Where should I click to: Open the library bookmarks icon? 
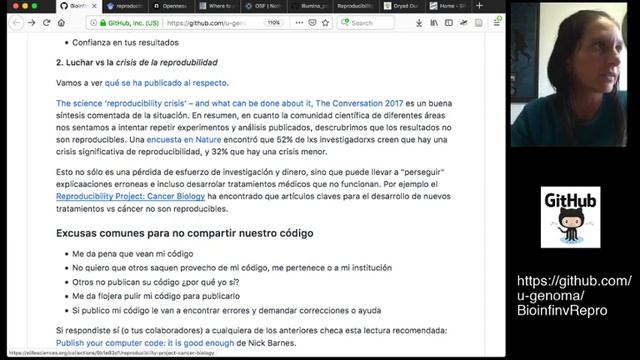pos(434,23)
